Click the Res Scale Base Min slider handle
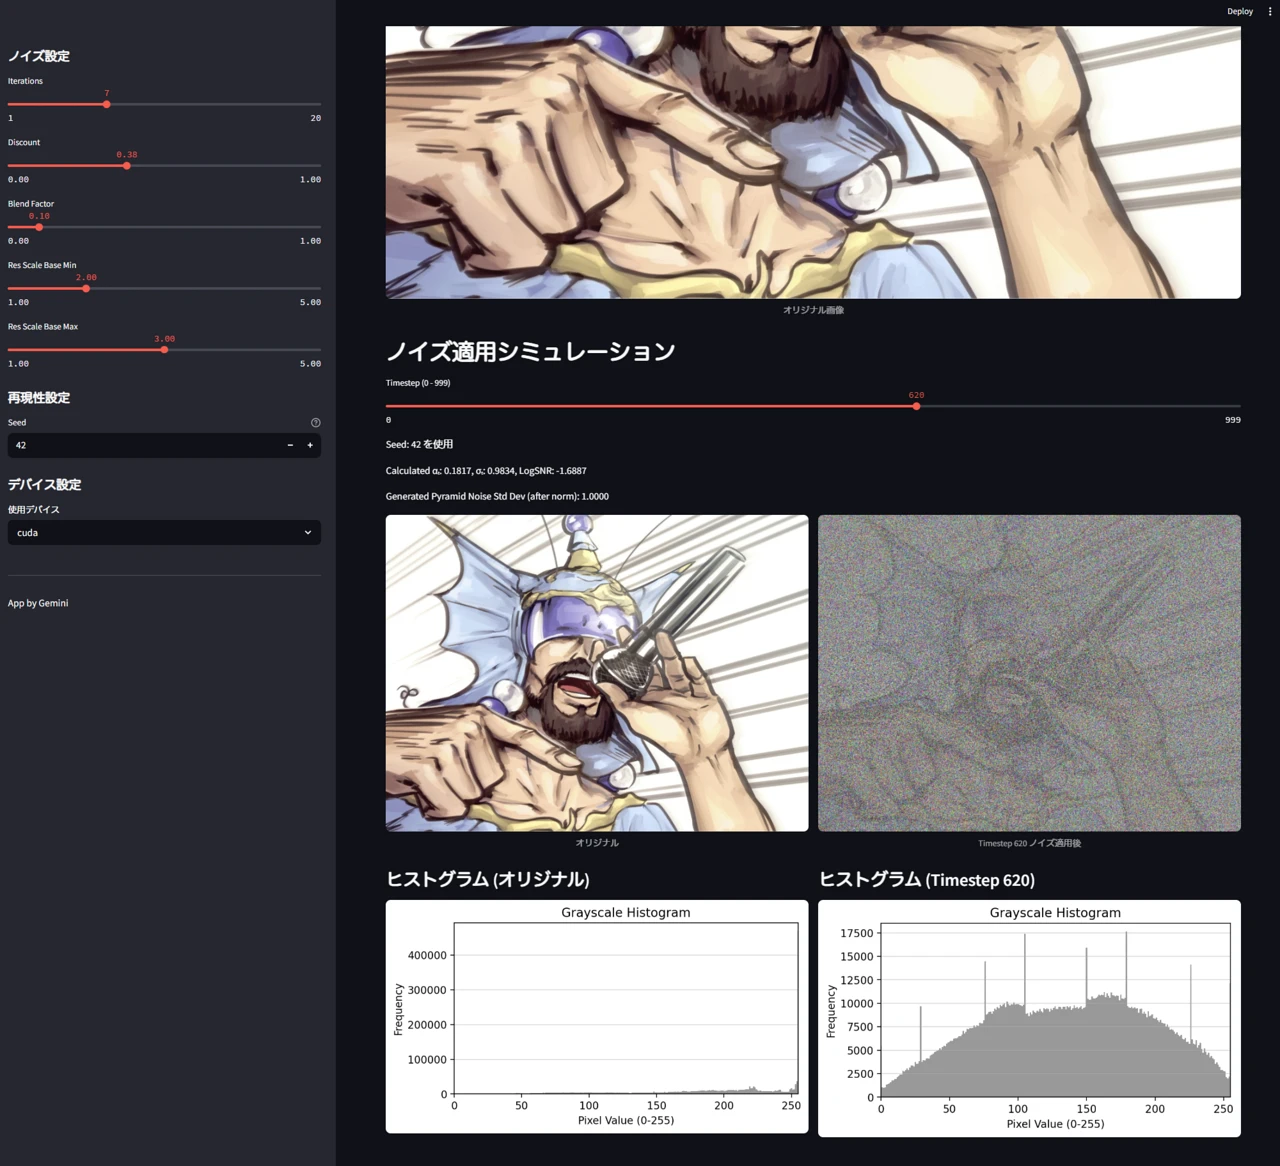This screenshot has width=1280, height=1166. 86,289
